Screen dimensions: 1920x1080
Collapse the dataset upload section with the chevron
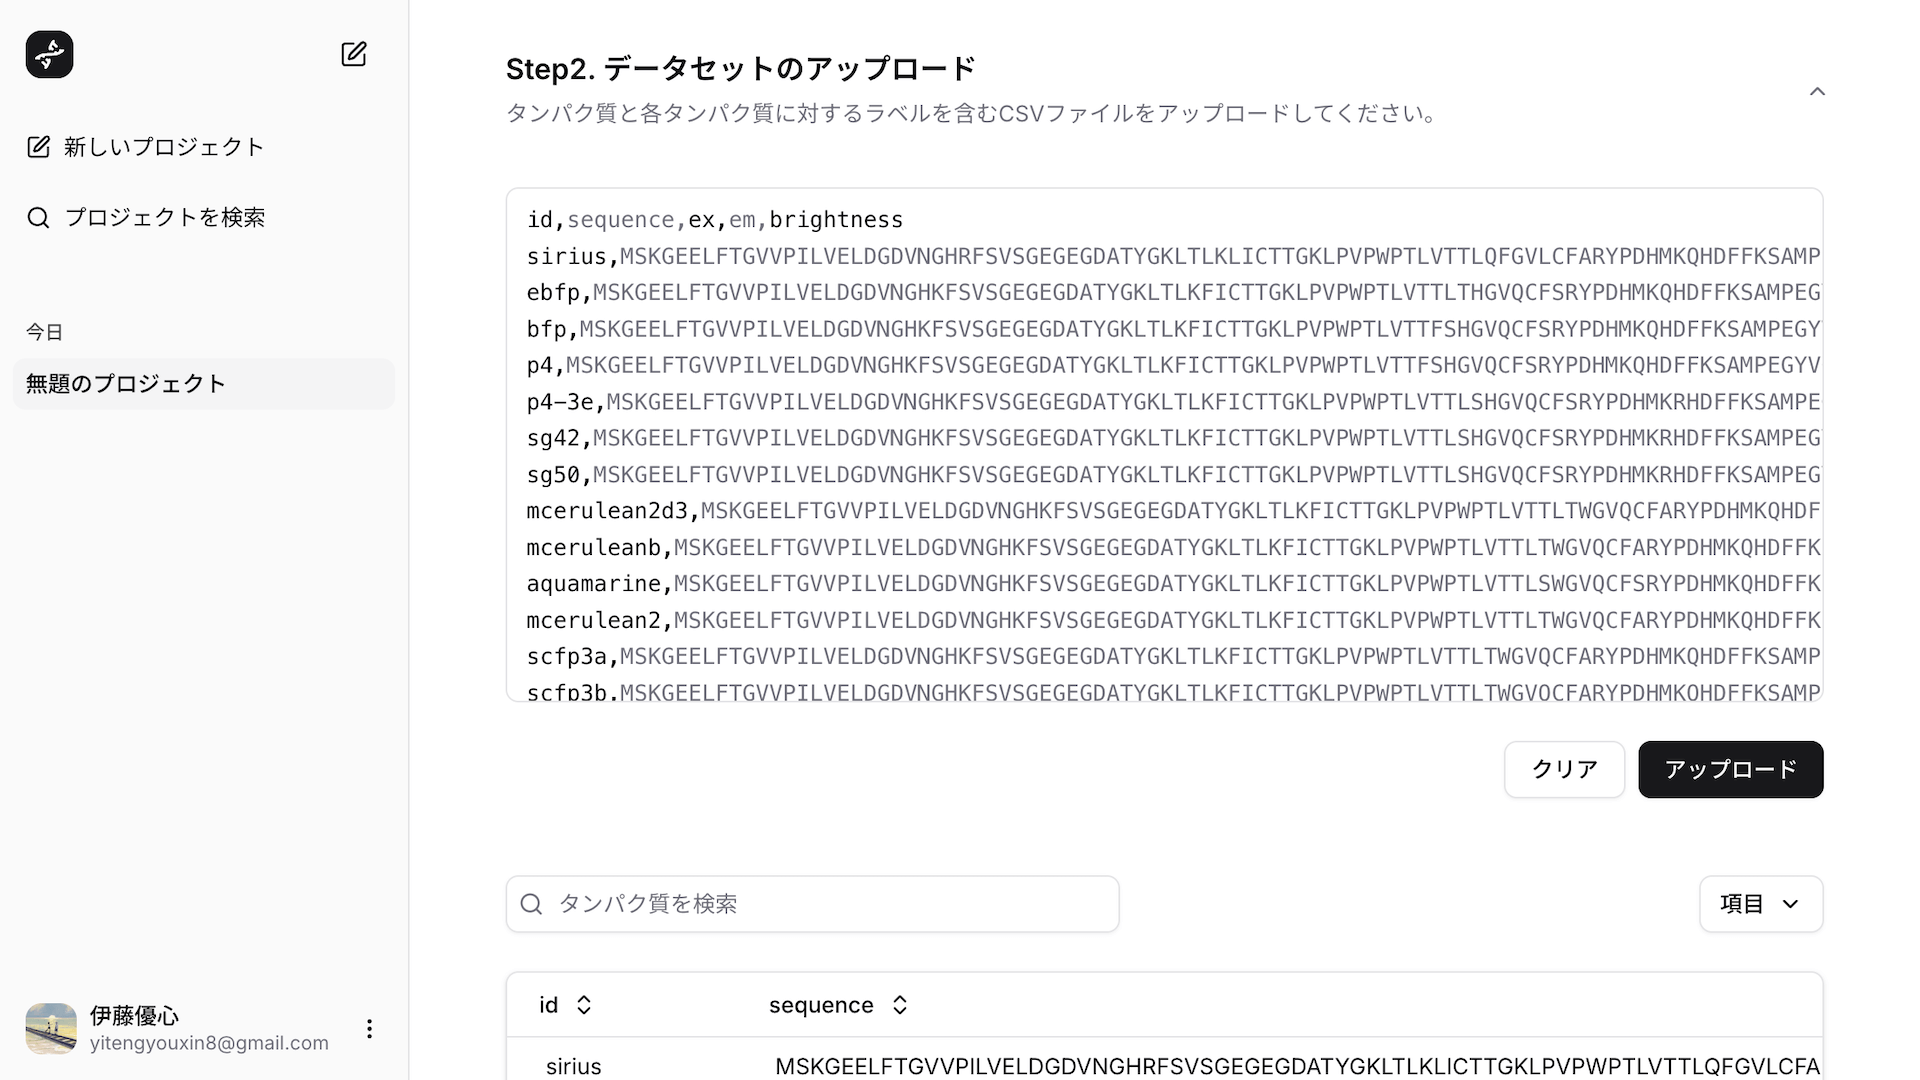point(1817,91)
